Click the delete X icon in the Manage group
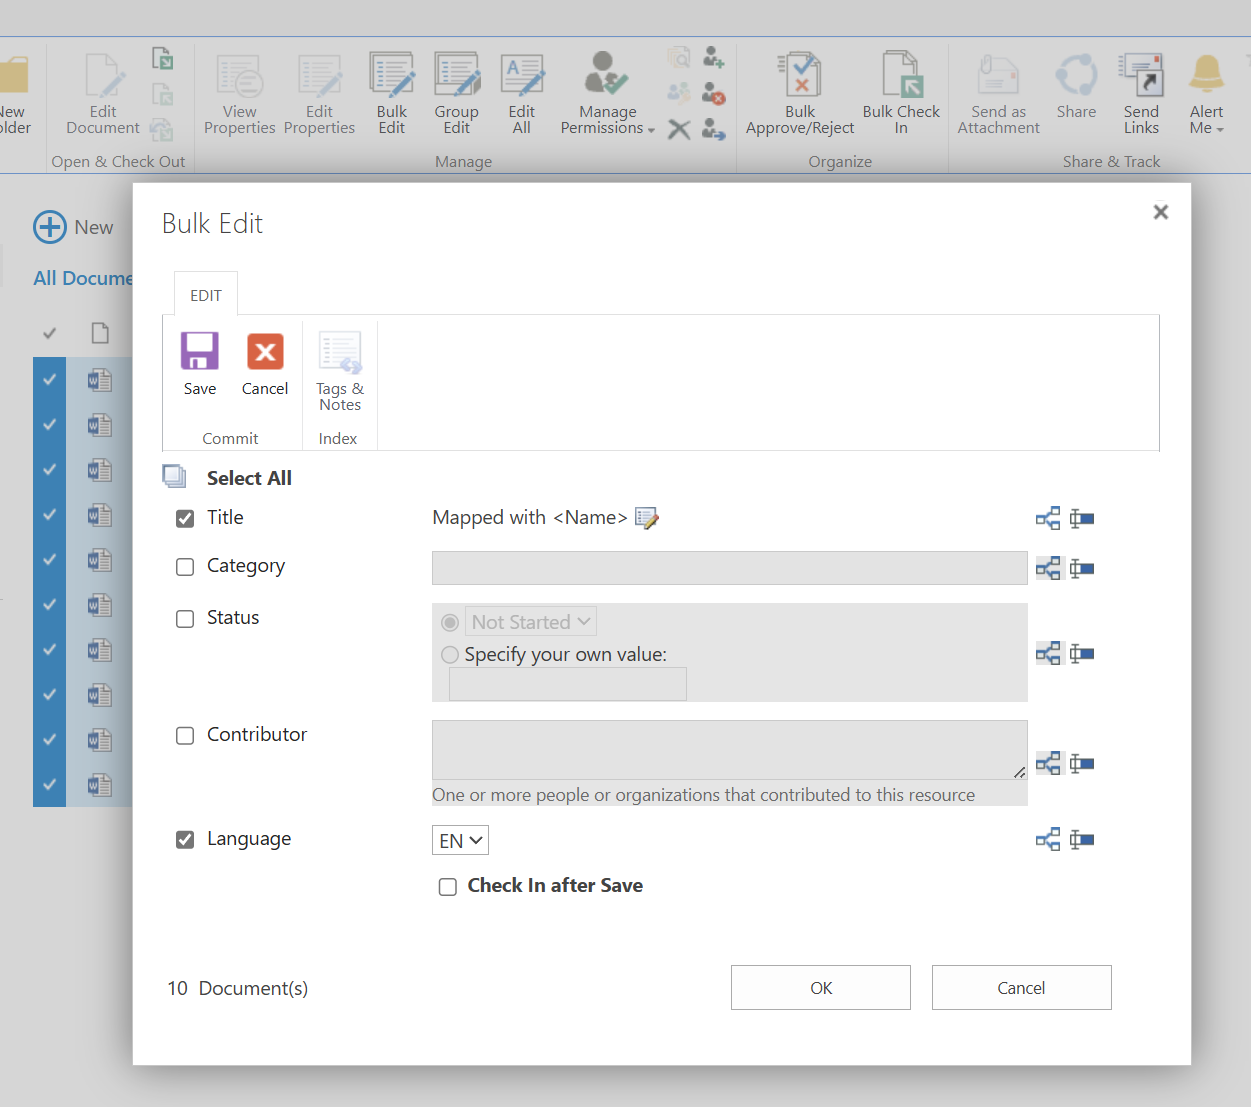This screenshot has width=1251, height=1107. click(x=679, y=129)
